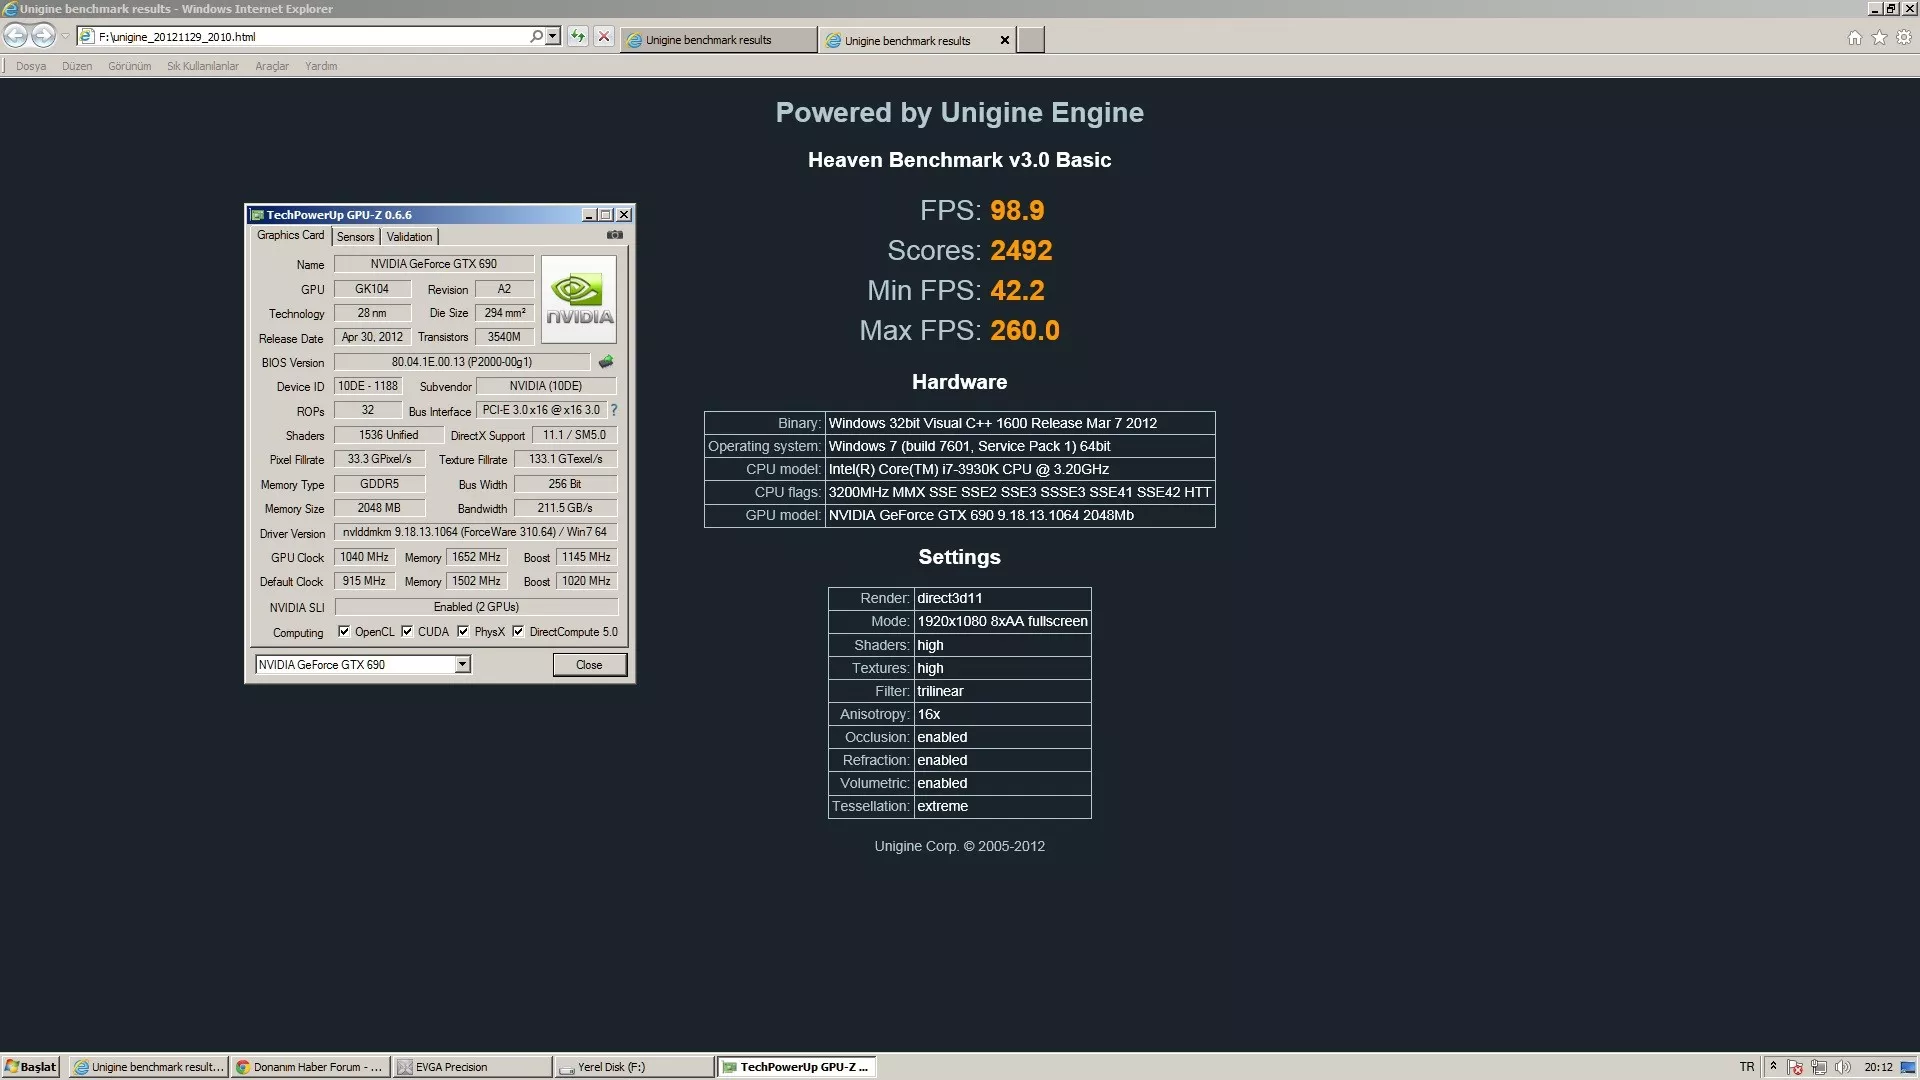The height and width of the screenshot is (1080, 1920).
Task: Click the Başlat start button
Action: (x=31, y=1067)
